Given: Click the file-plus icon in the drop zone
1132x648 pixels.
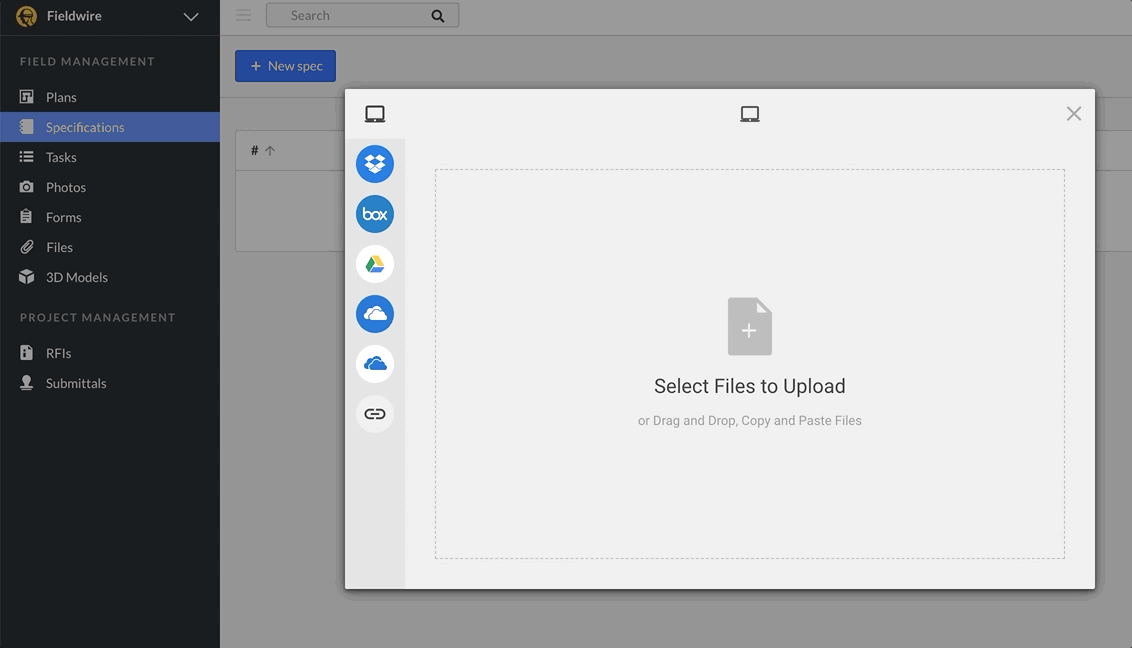Looking at the screenshot, I should (749, 327).
